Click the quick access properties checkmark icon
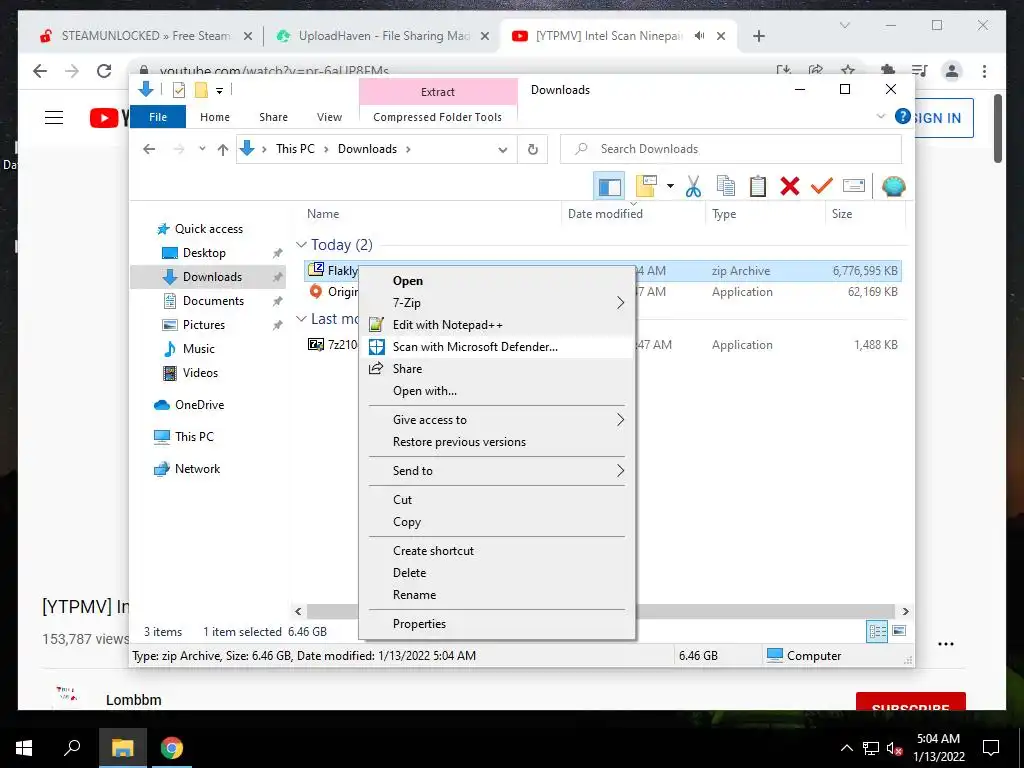The image size is (1024, 768). click(x=178, y=91)
